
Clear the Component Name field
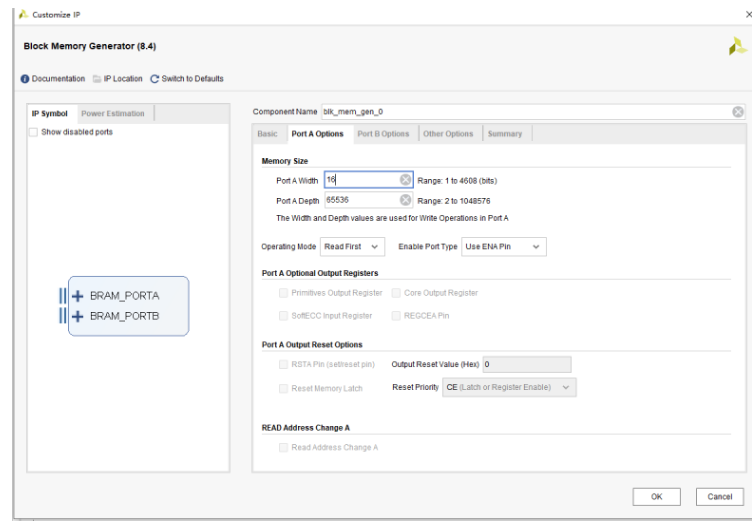[x=738, y=112]
